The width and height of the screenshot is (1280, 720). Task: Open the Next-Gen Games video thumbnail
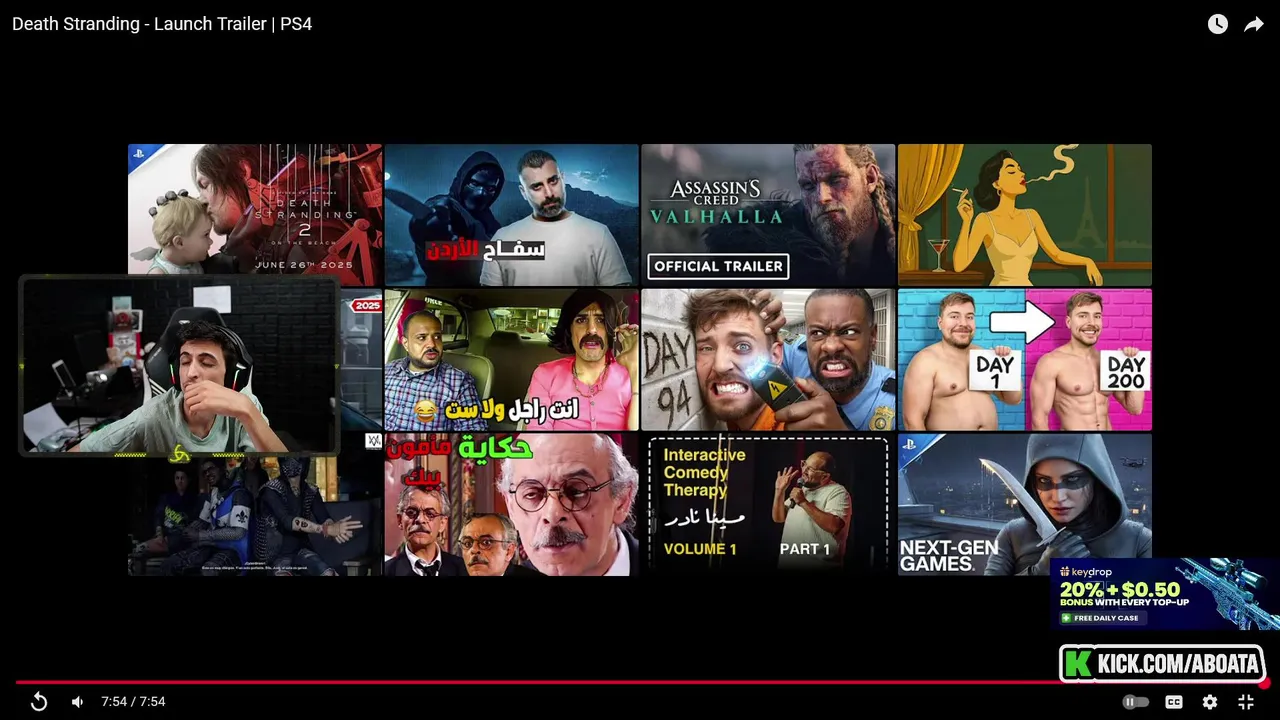[x=1025, y=505]
